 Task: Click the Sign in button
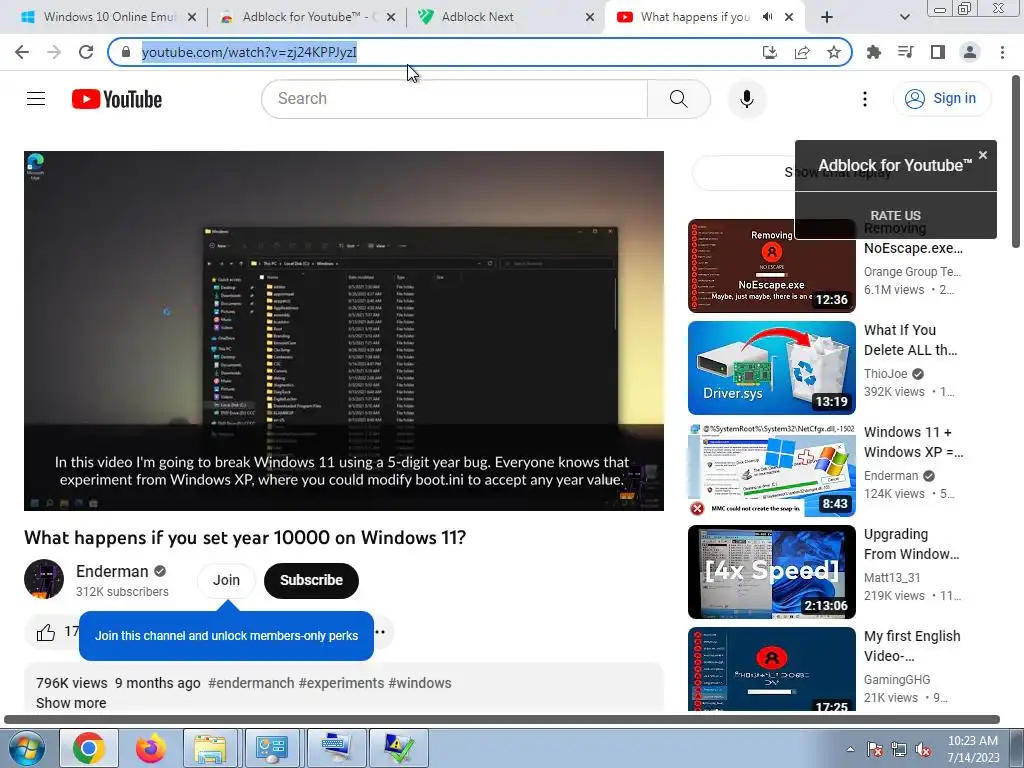point(942,99)
